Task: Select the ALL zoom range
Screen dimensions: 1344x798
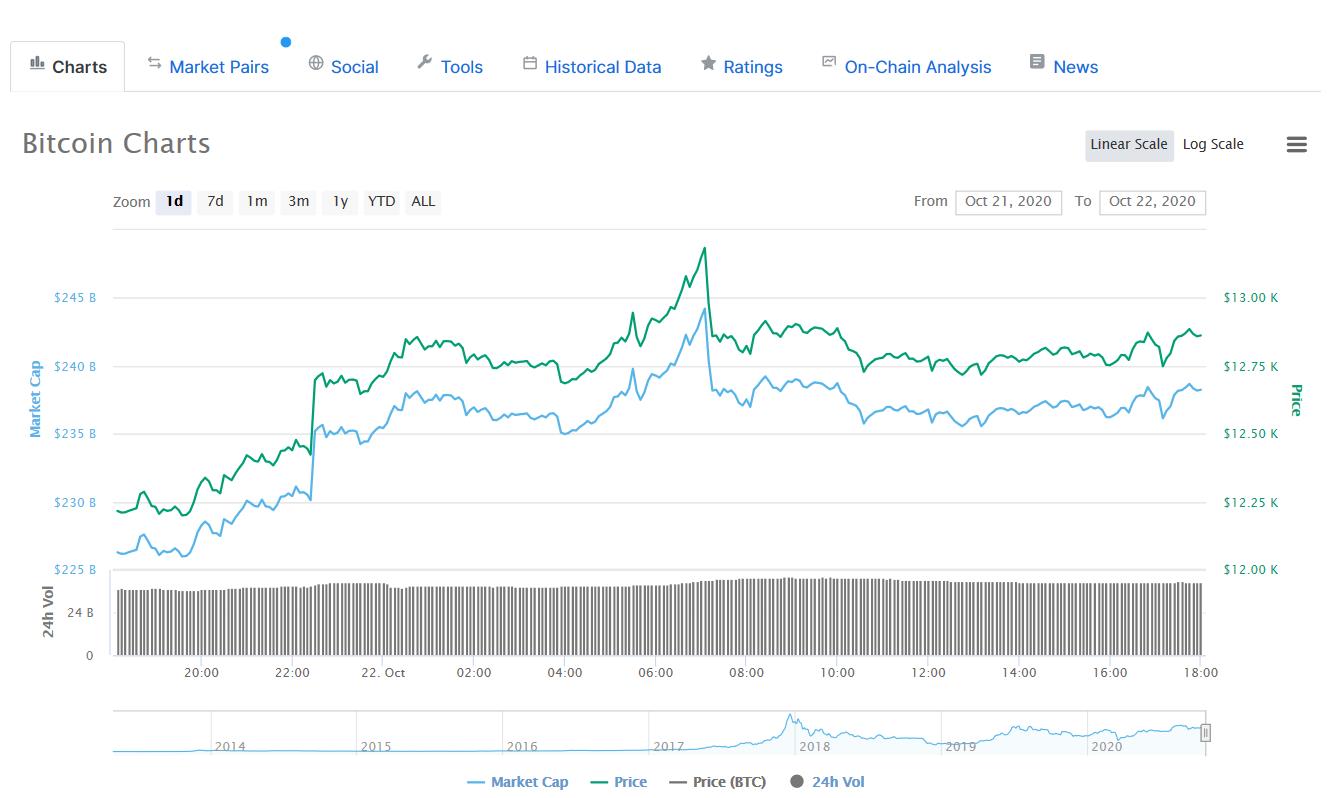Action: (423, 201)
